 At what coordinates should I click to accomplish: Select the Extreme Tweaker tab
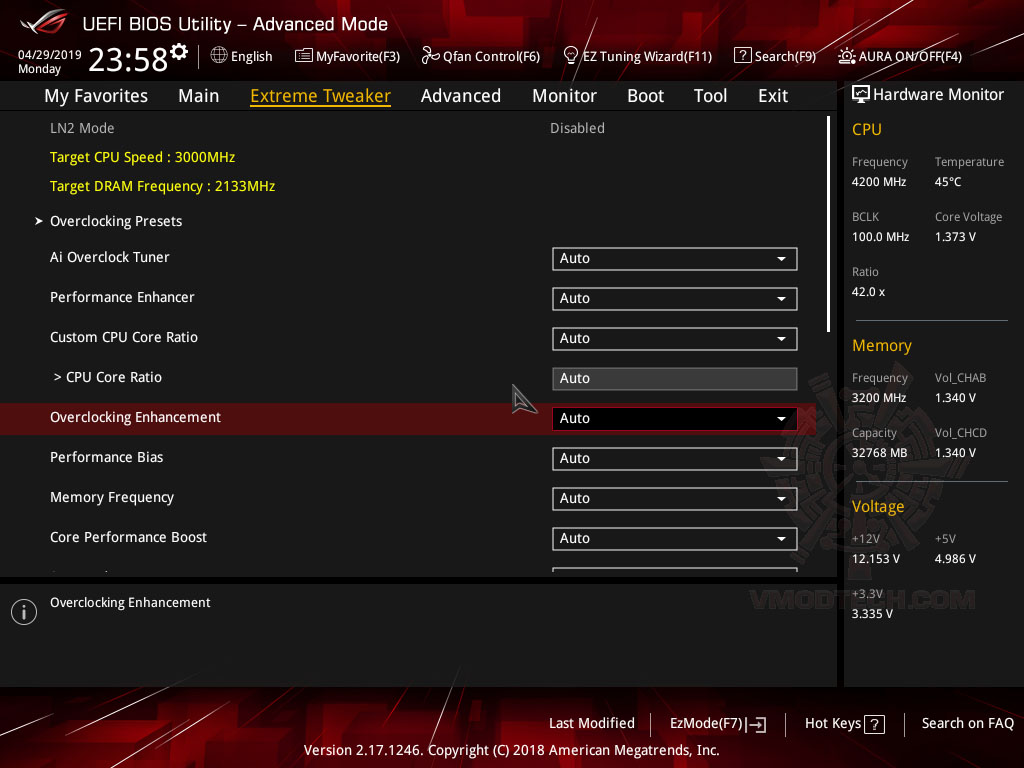[x=320, y=96]
